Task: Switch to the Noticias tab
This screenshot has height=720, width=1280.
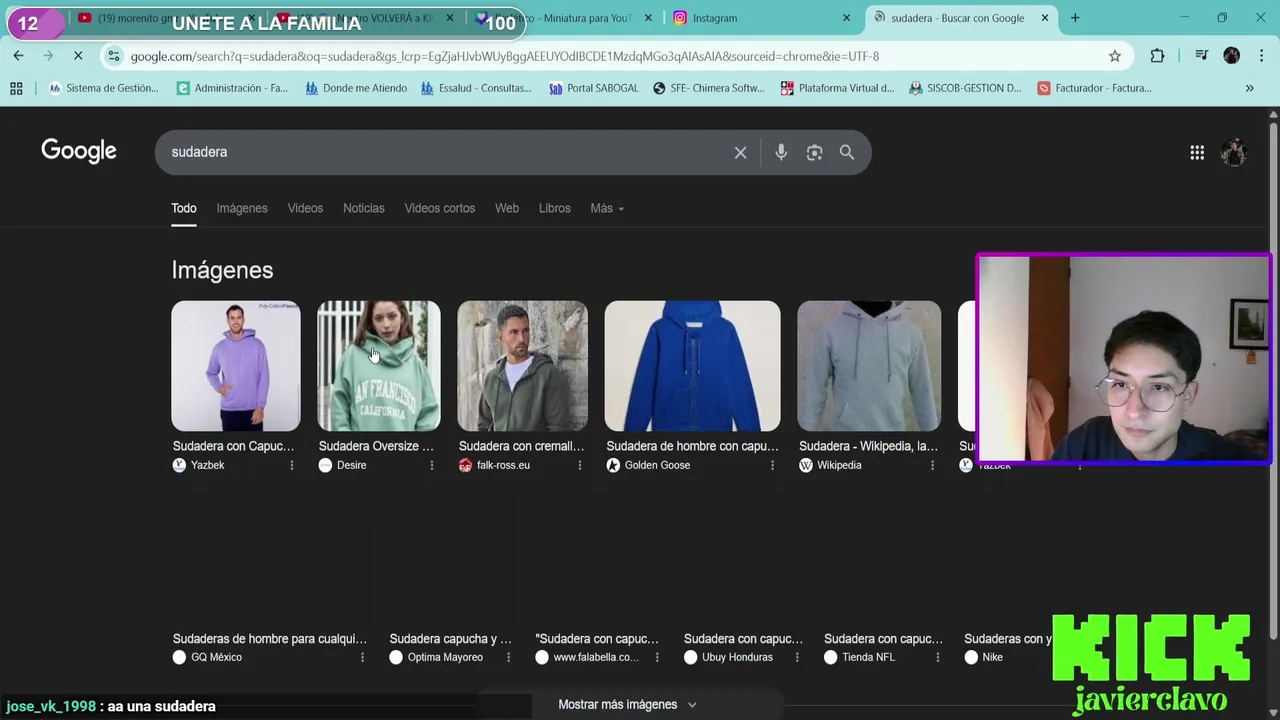Action: [364, 208]
